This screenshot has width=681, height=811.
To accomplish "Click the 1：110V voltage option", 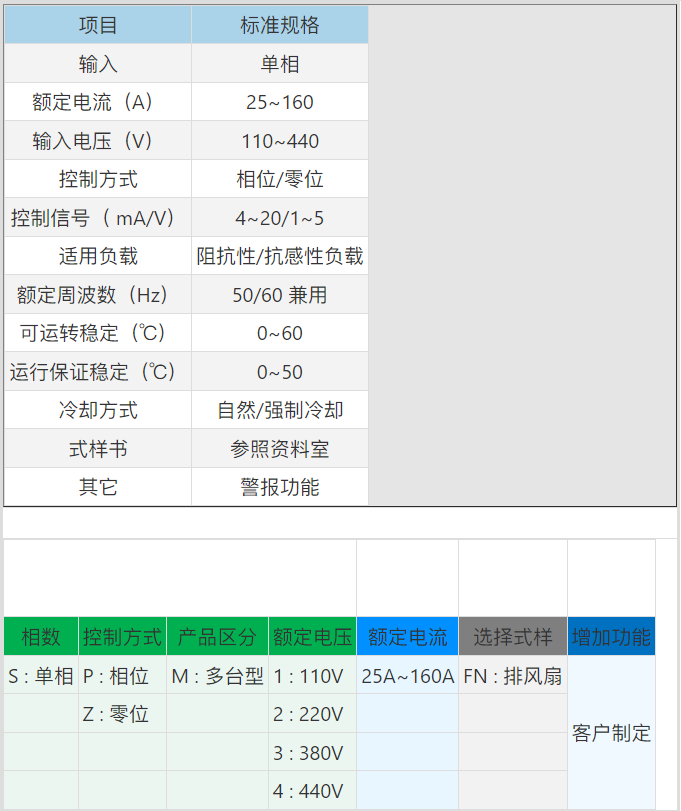I will point(312,675).
